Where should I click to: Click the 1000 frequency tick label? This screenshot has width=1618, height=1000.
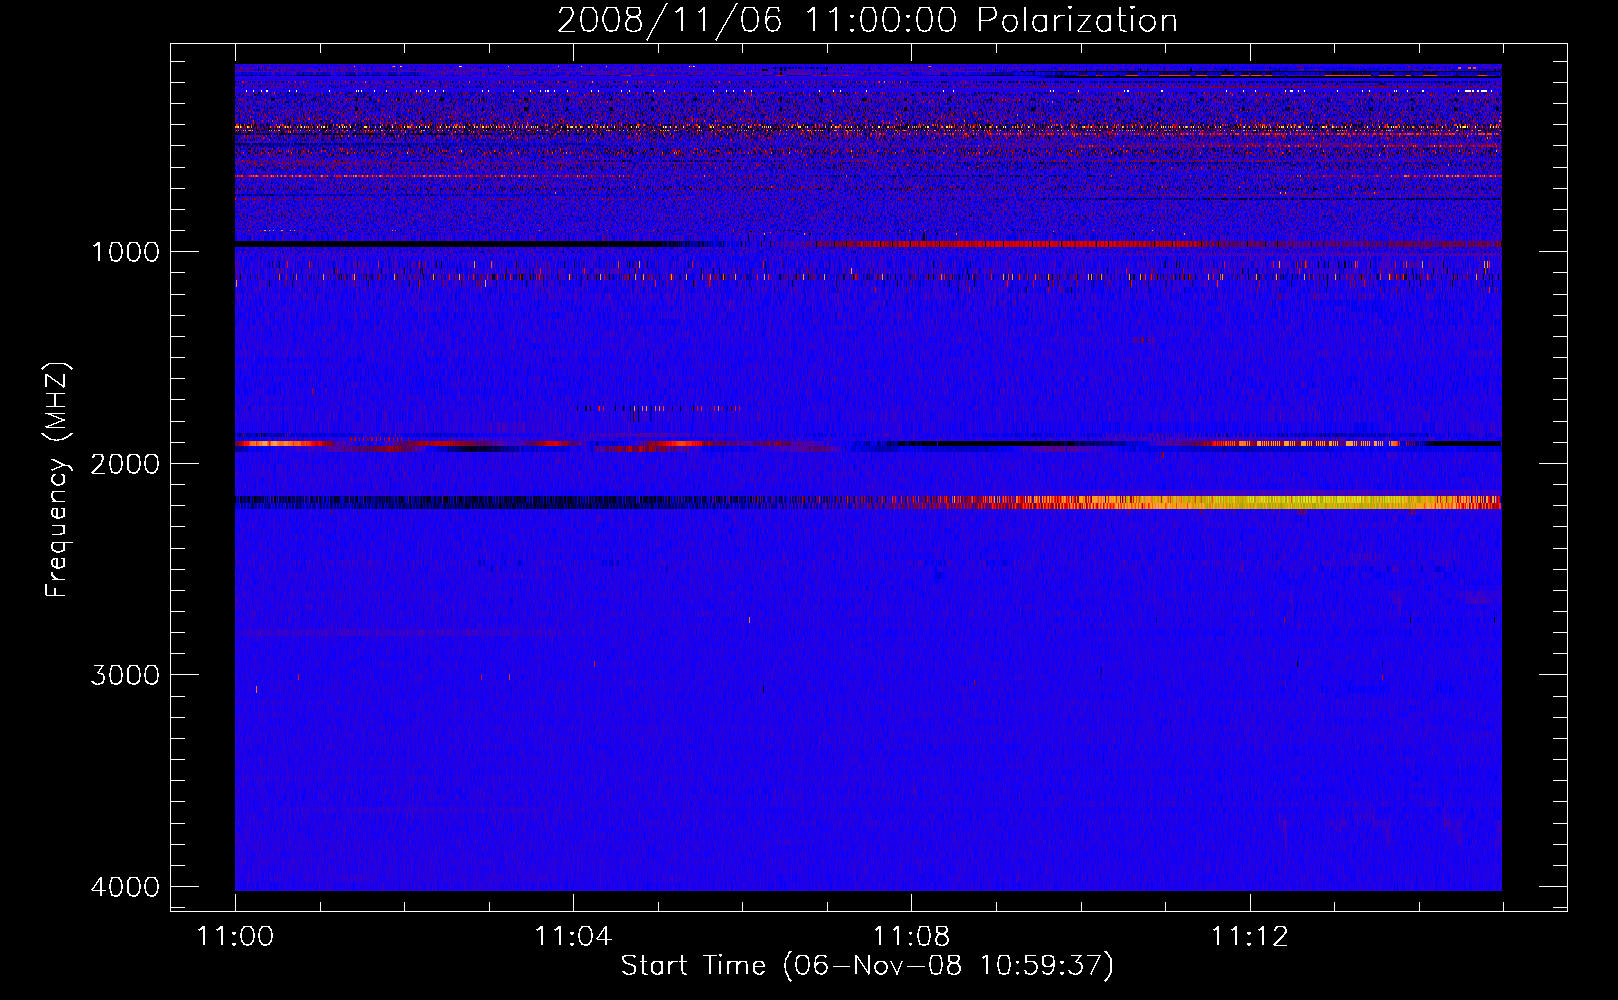point(125,252)
